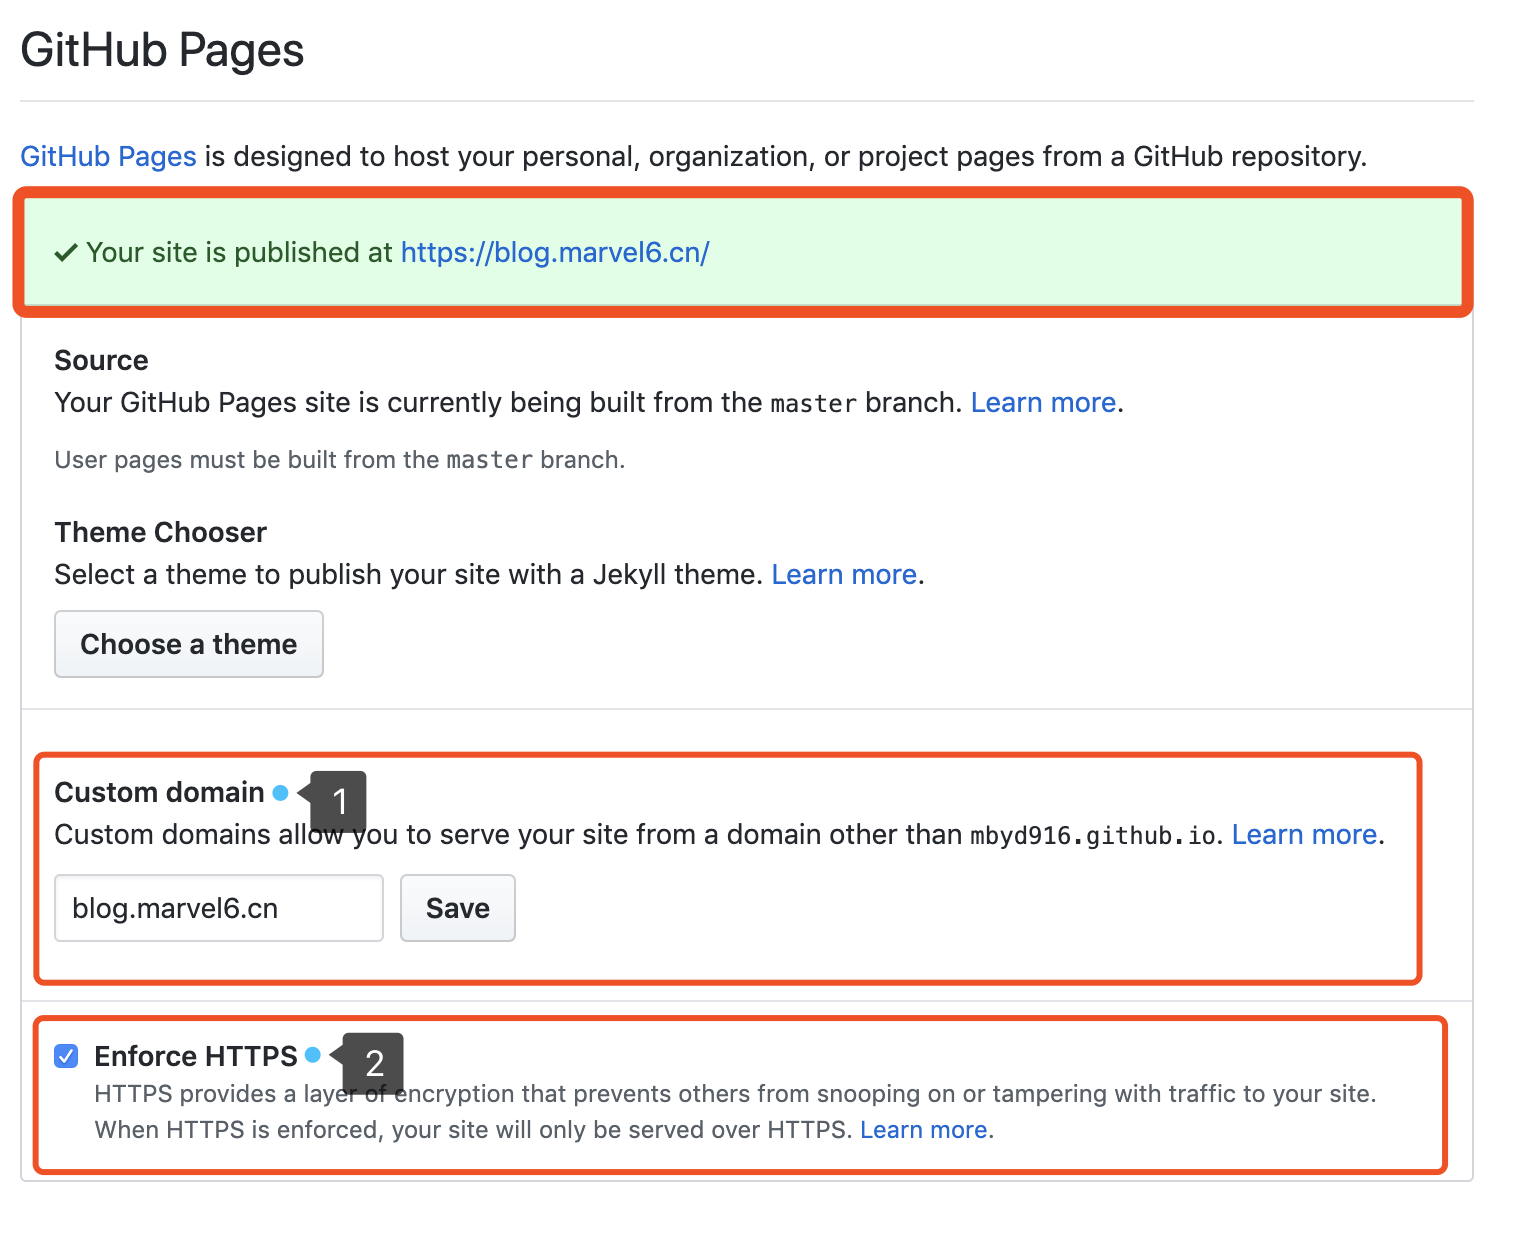This screenshot has height=1238, width=1516.
Task: Save the custom domain
Action: 458,908
